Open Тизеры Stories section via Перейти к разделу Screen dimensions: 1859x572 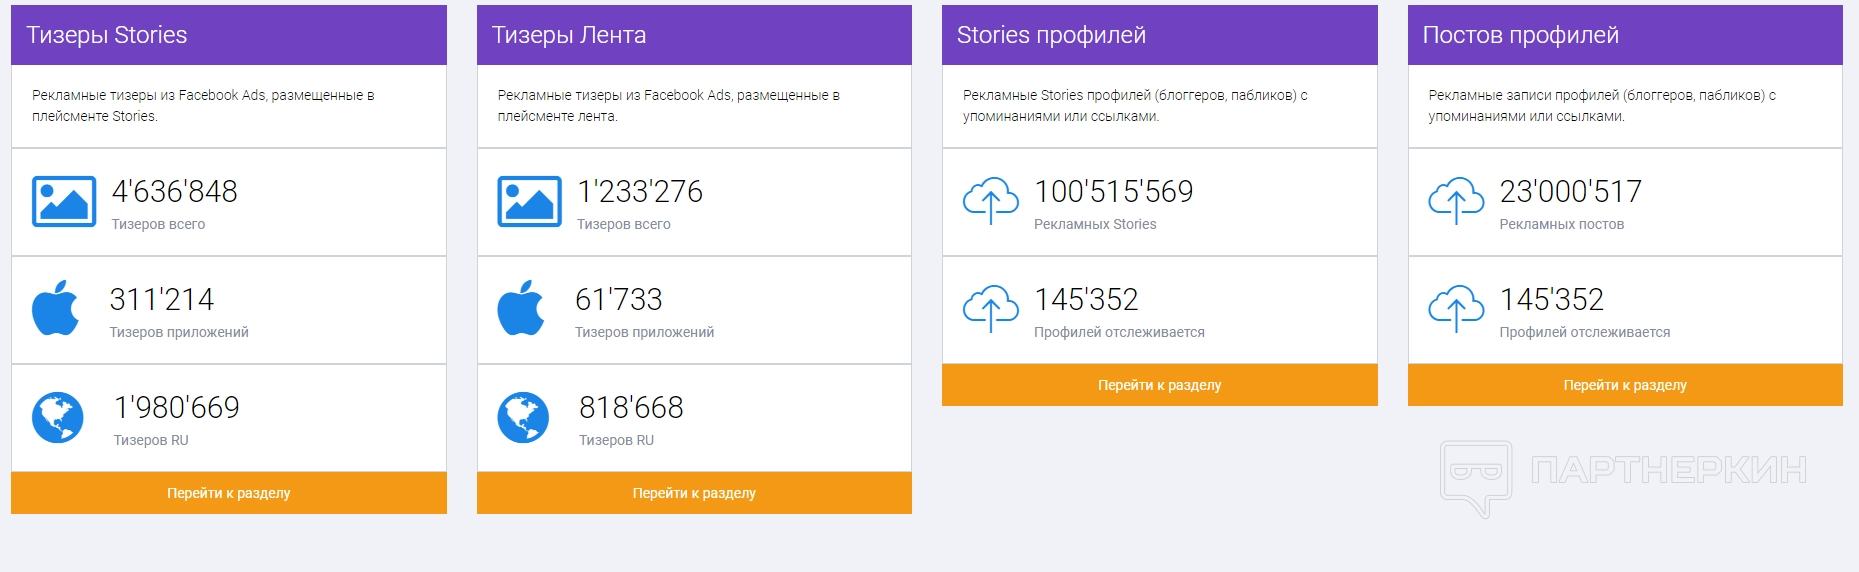(x=229, y=493)
